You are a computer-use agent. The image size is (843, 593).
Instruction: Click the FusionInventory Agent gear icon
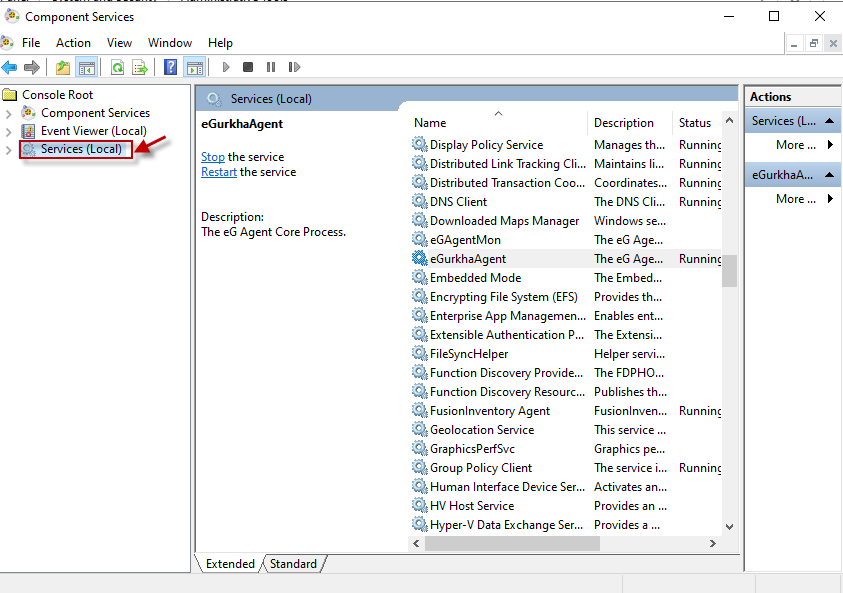[x=420, y=410]
